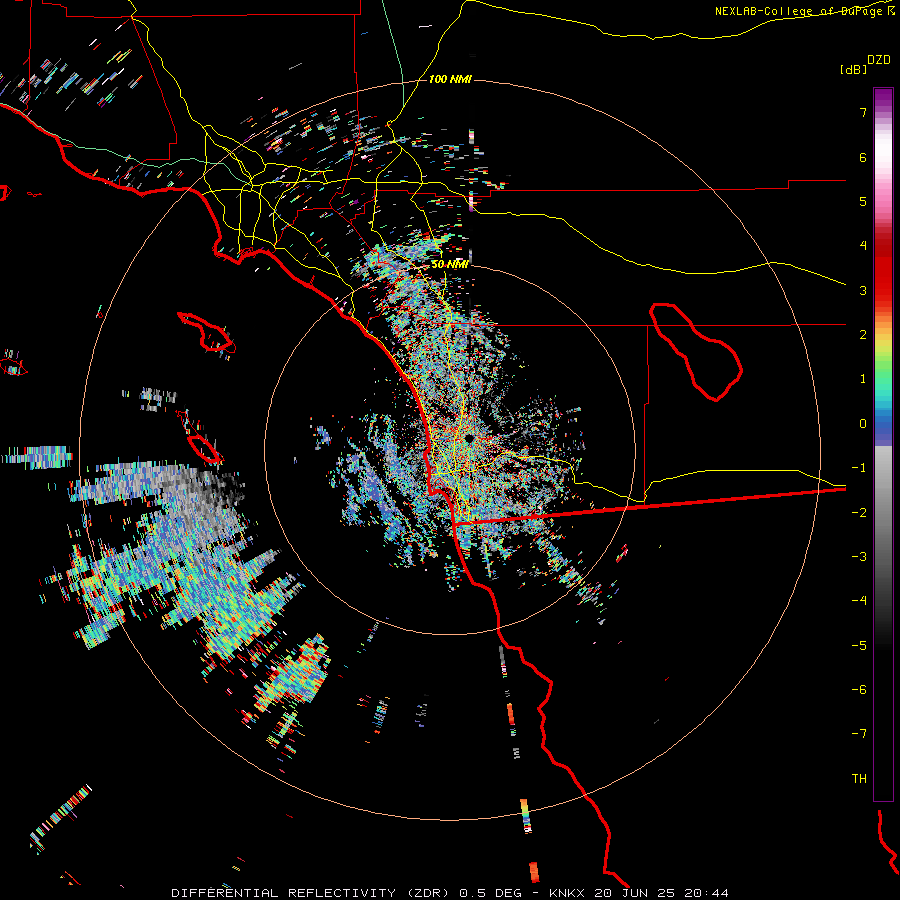Click the '6' value on the color scale
The width and height of the screenshot is (900, 900).
click(x=863, y=157)
